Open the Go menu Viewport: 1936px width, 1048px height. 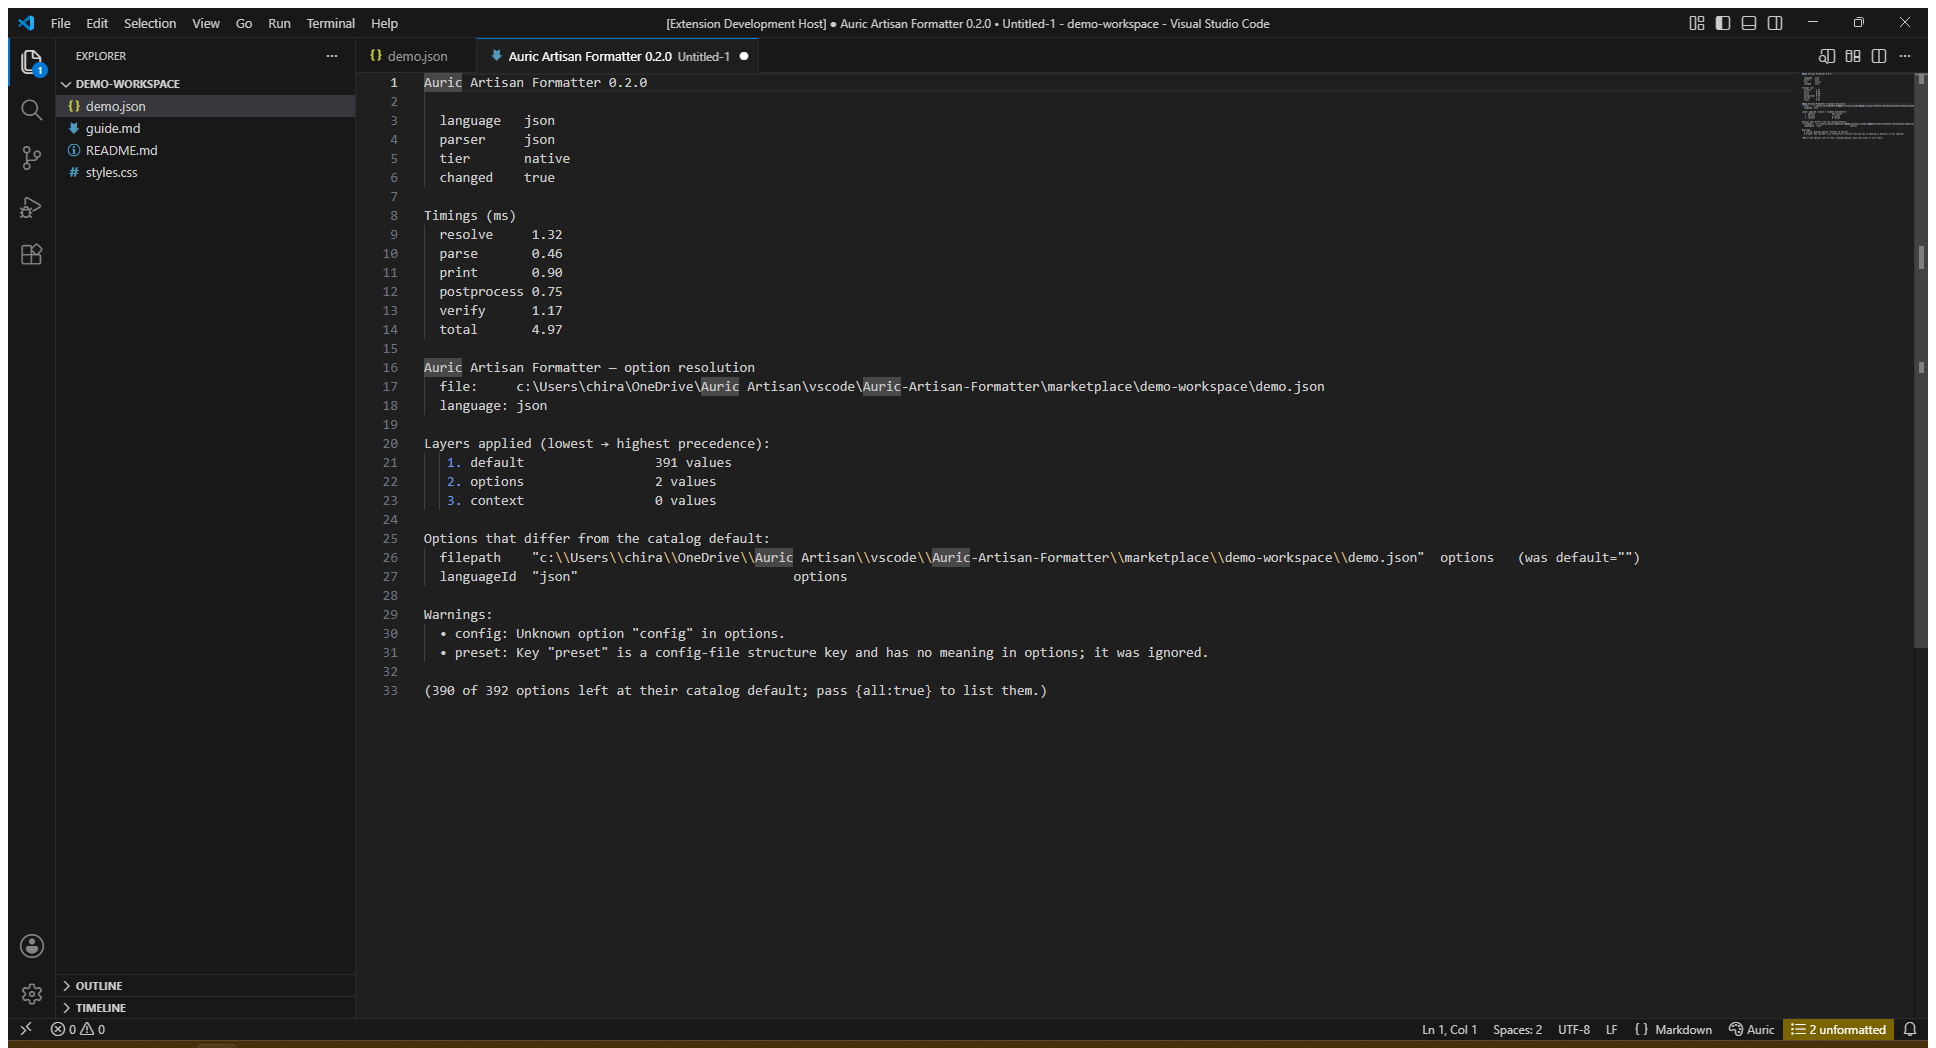pyautogui.click(x=244, y=23)
